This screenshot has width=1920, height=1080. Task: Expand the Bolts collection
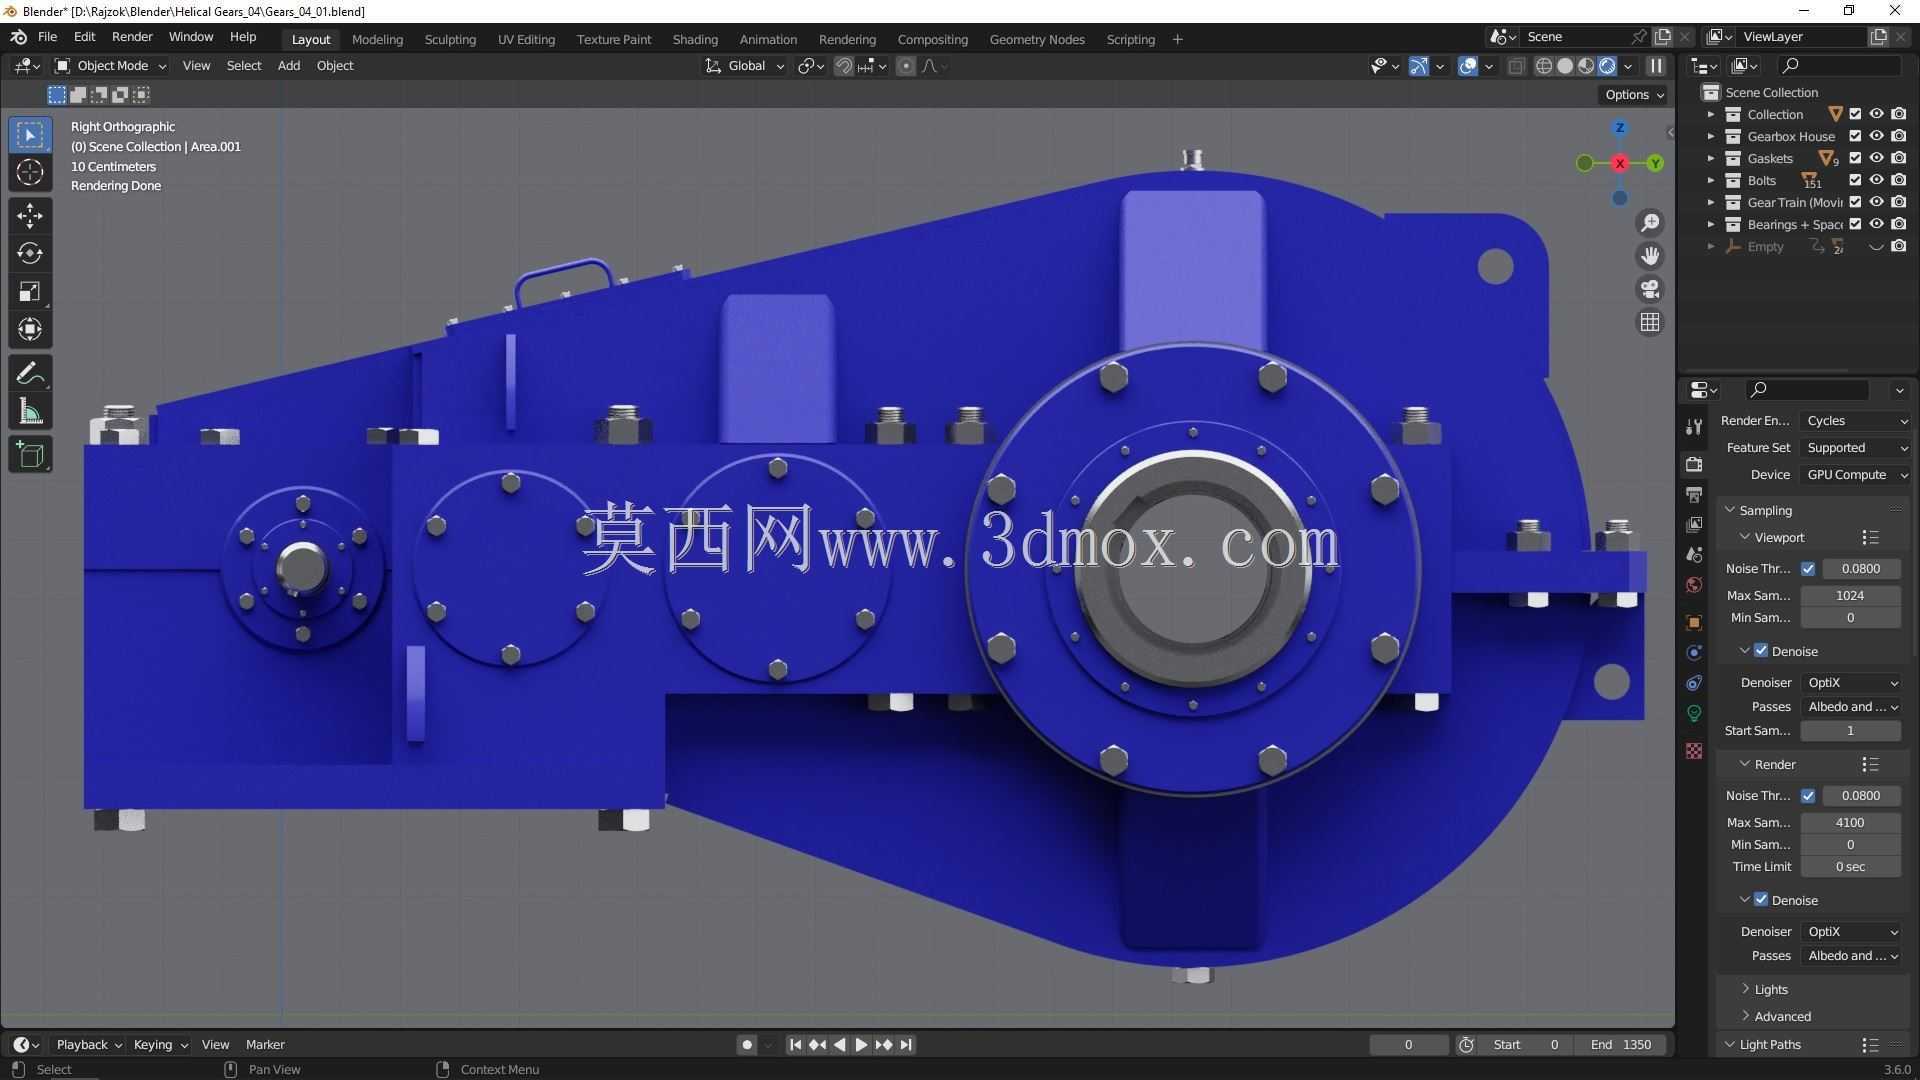click(x=1711, y=180)
